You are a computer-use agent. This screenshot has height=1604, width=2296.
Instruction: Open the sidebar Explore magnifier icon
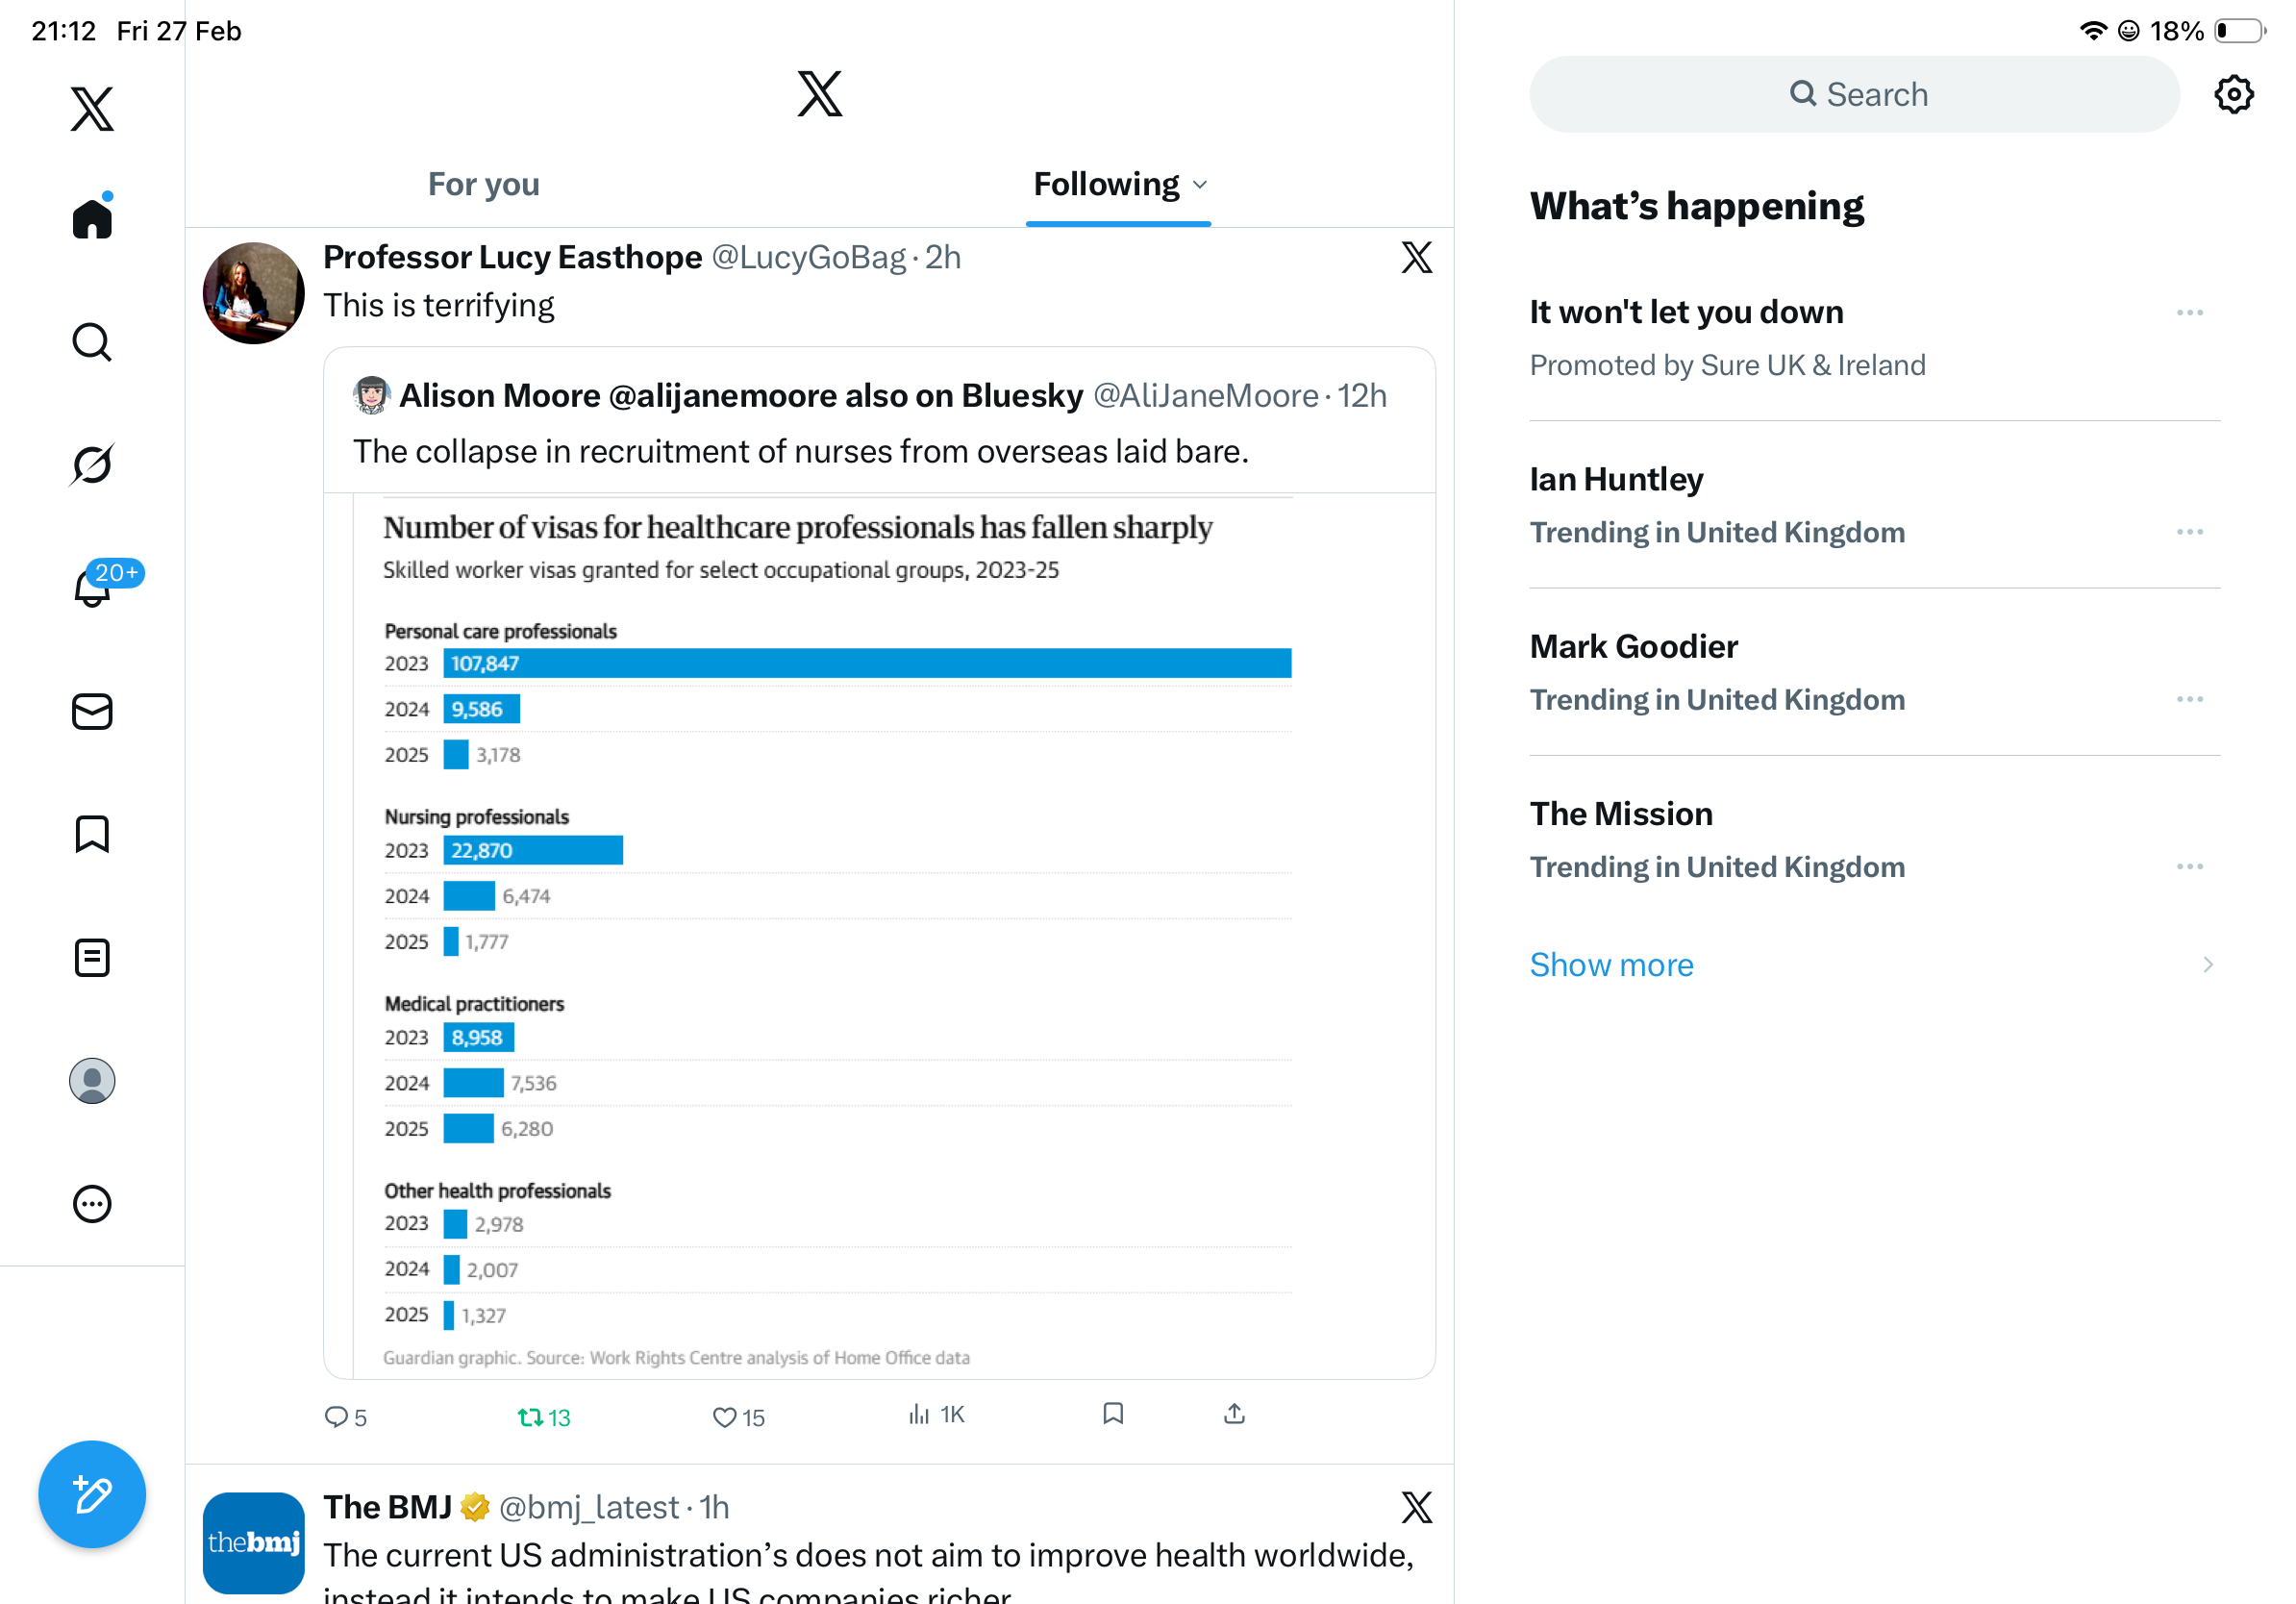click(x=92, y=342)
